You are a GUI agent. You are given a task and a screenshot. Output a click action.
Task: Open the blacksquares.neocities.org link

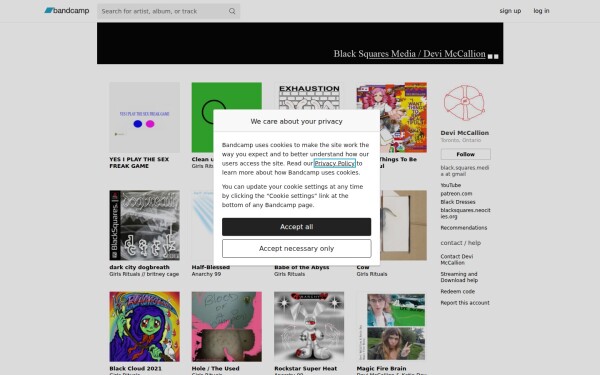[465, 213]
